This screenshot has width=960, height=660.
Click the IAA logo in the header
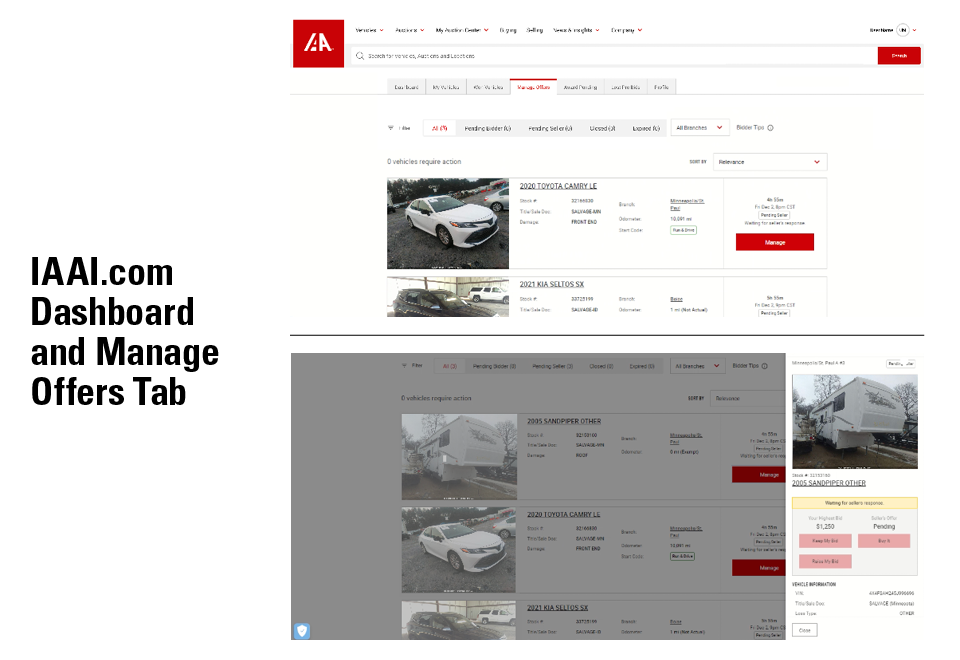click(318, 43)
